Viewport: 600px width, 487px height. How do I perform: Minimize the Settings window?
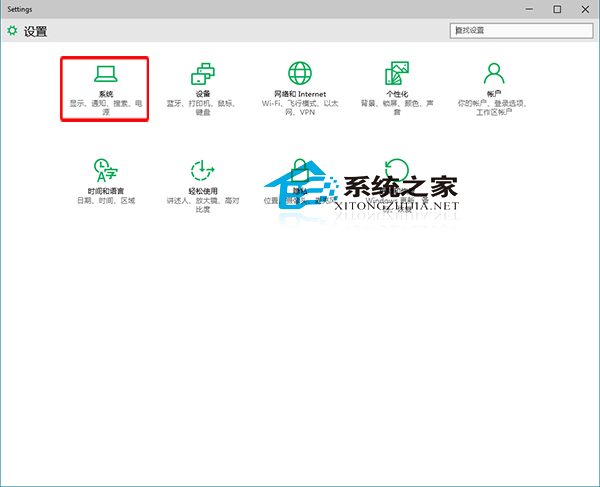click(x=529, y=9)
